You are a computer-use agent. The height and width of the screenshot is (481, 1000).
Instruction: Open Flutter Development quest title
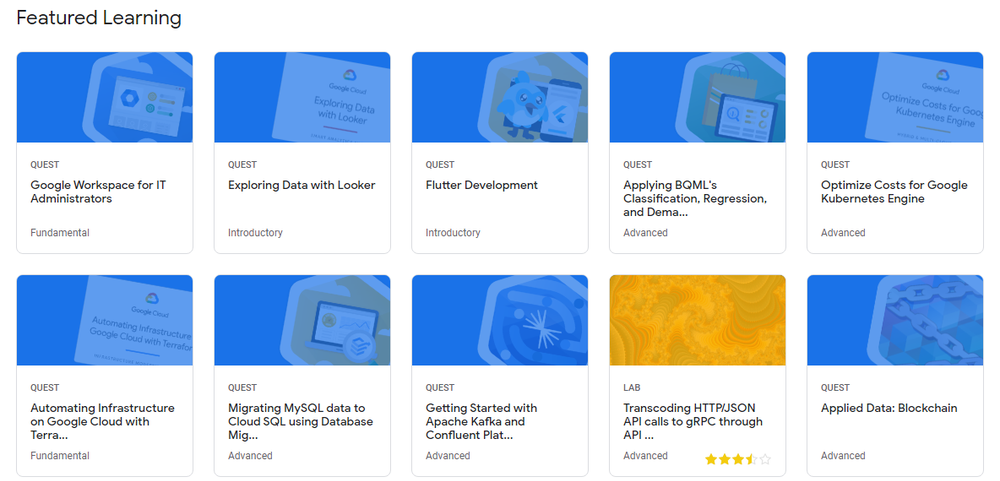482,185
